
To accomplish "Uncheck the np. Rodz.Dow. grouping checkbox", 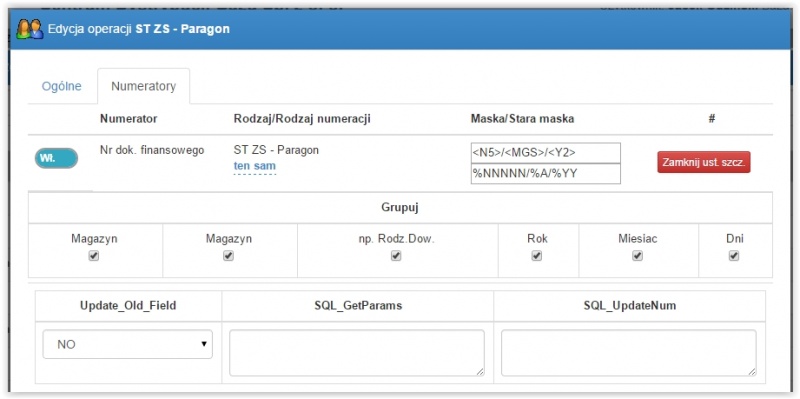I will click(x=396, y=256).
